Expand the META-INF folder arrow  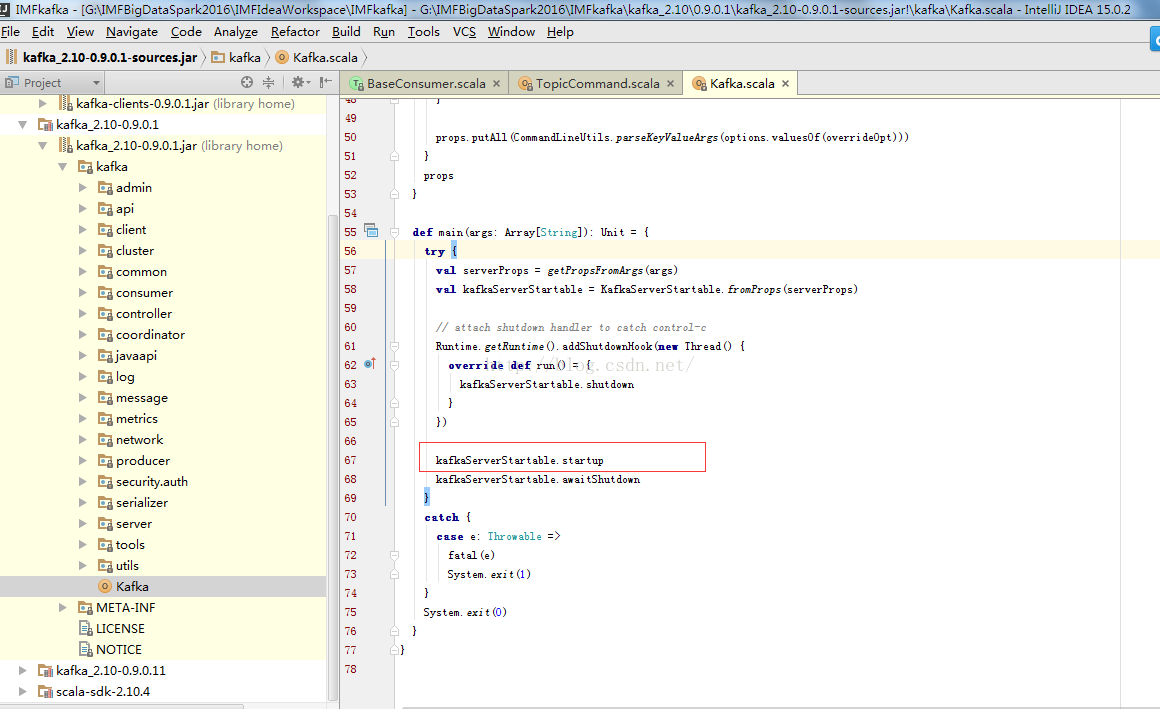coord(63,608)
